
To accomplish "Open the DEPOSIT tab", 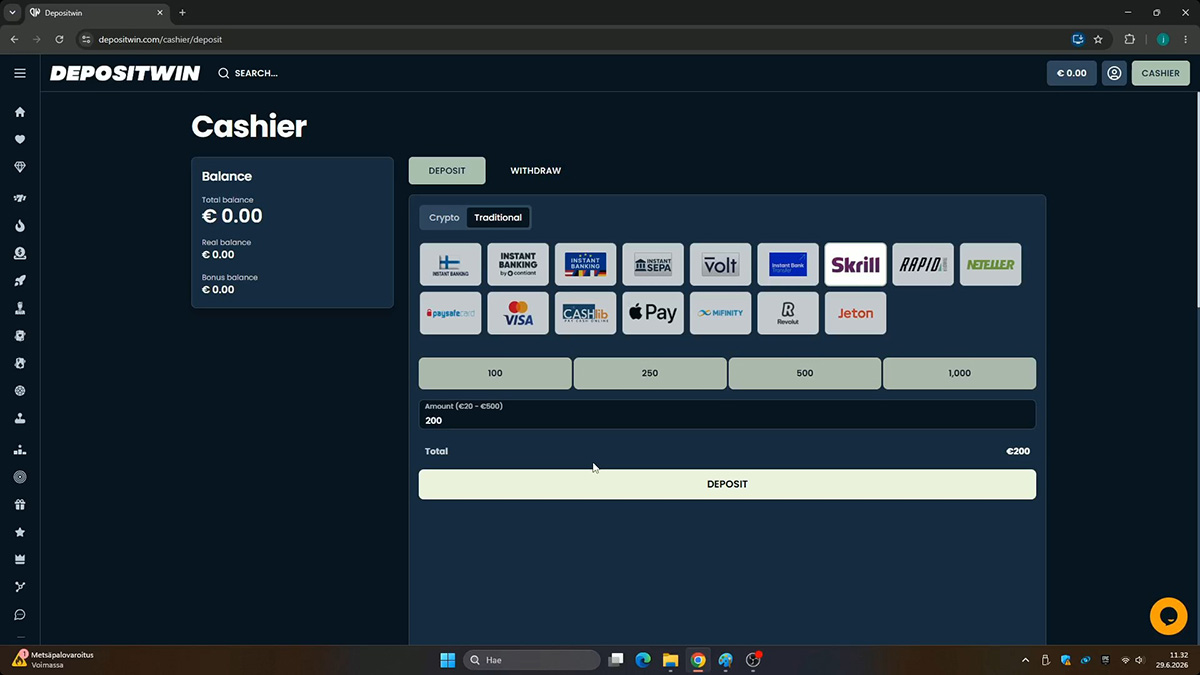I will (447, 171).
